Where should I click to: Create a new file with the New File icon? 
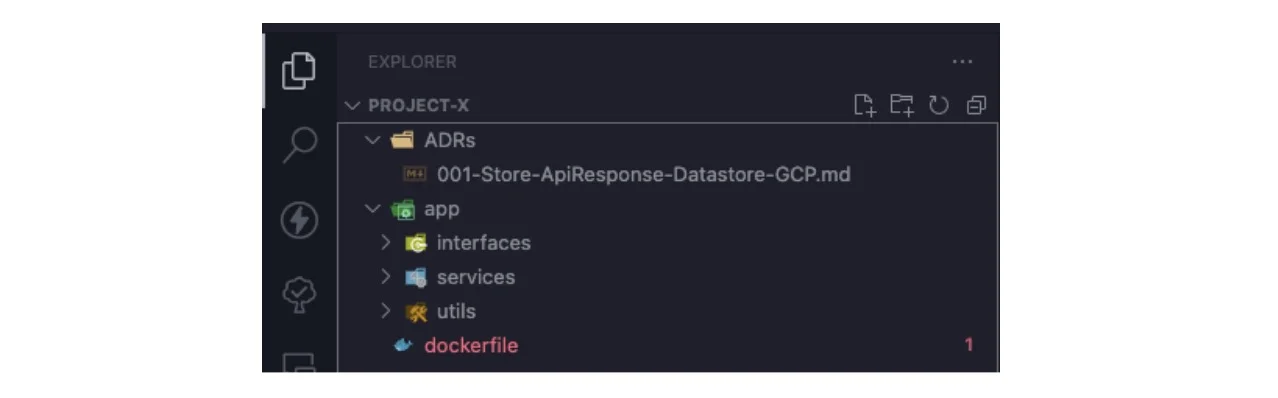[x=864, y=105]
